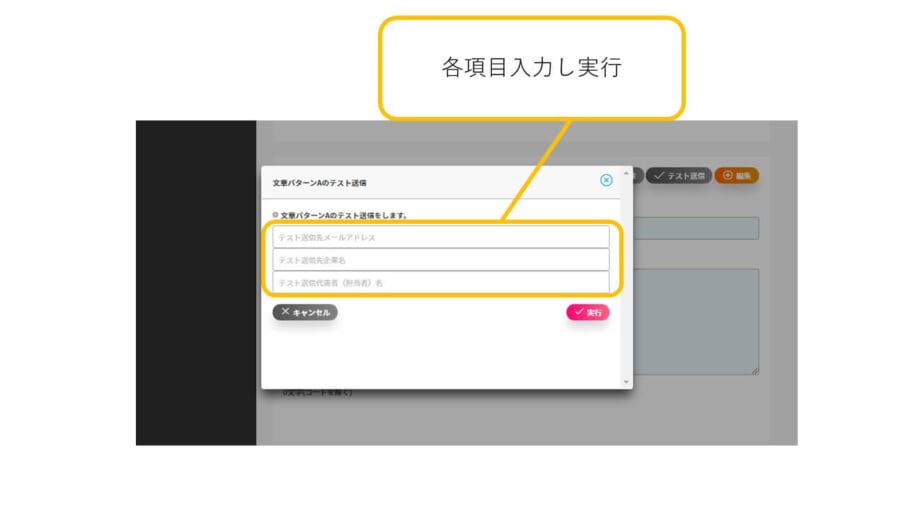Click the plus icon in the 編集 button

tap(727, 175)
